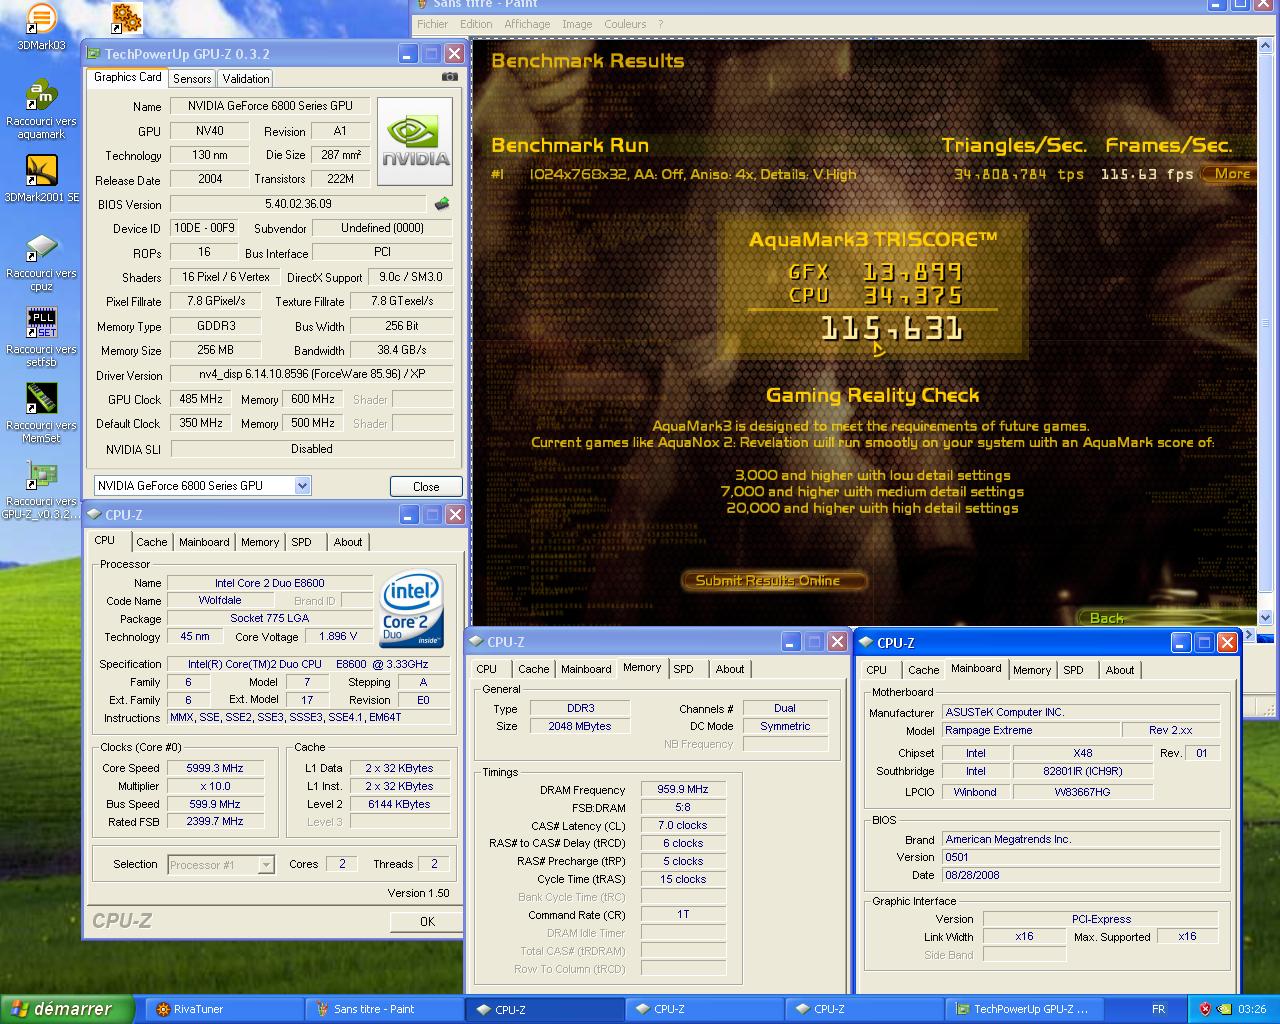
Task: Click the AquaMark Back button
Action: pos(1106,618)
